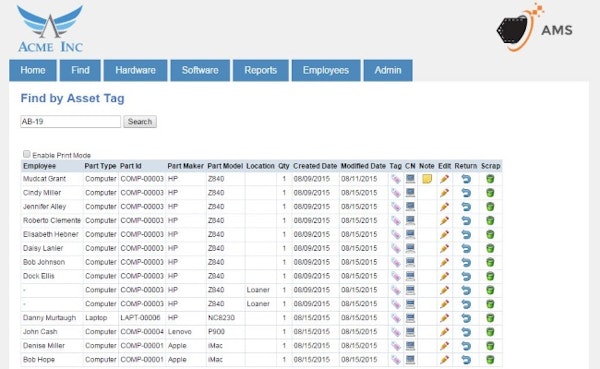The height and width of the screenshot is (369, 600).
Task: Click the Employee column header
Action: point(39,166)
